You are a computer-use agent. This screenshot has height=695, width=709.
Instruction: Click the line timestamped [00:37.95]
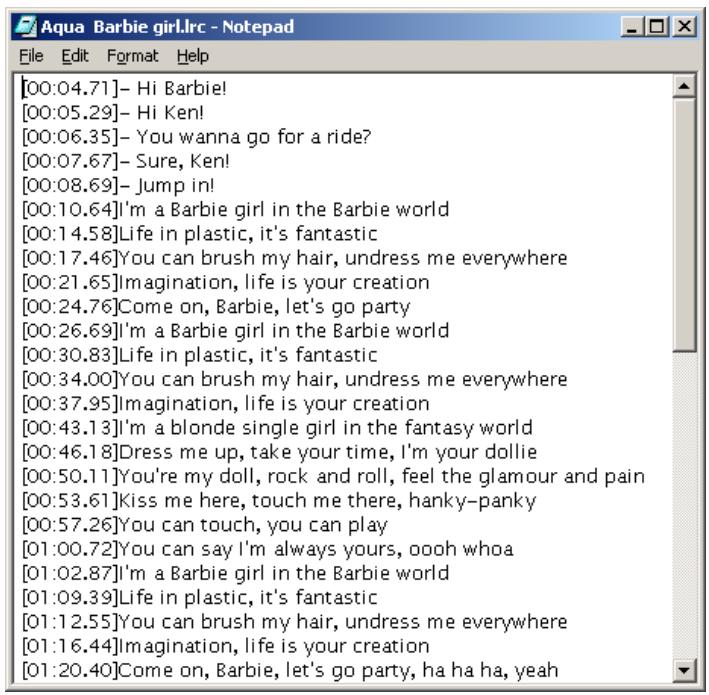226,403
